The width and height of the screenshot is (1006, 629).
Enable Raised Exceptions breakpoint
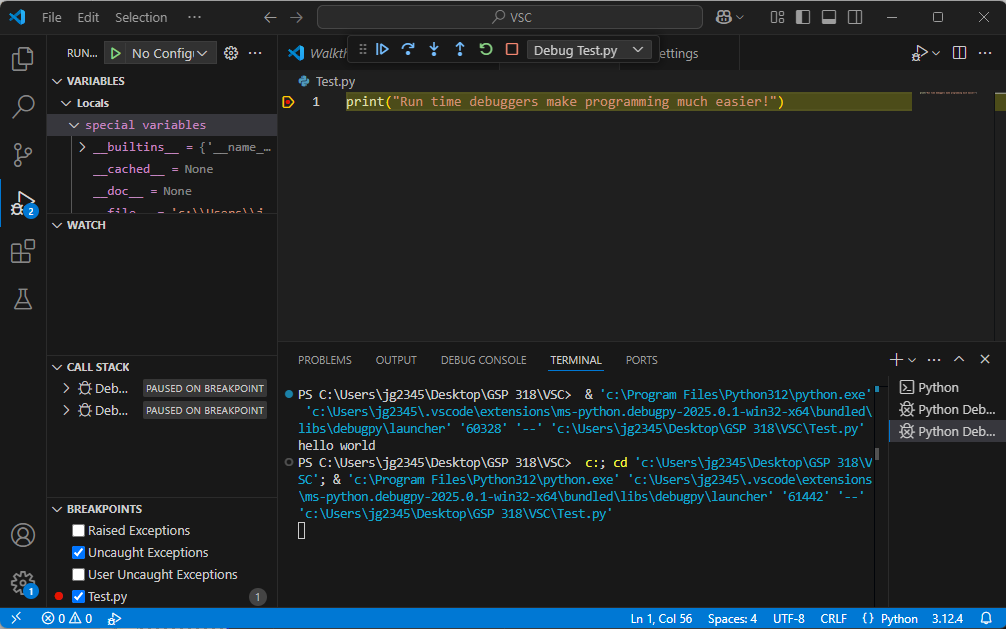point(79,531)
